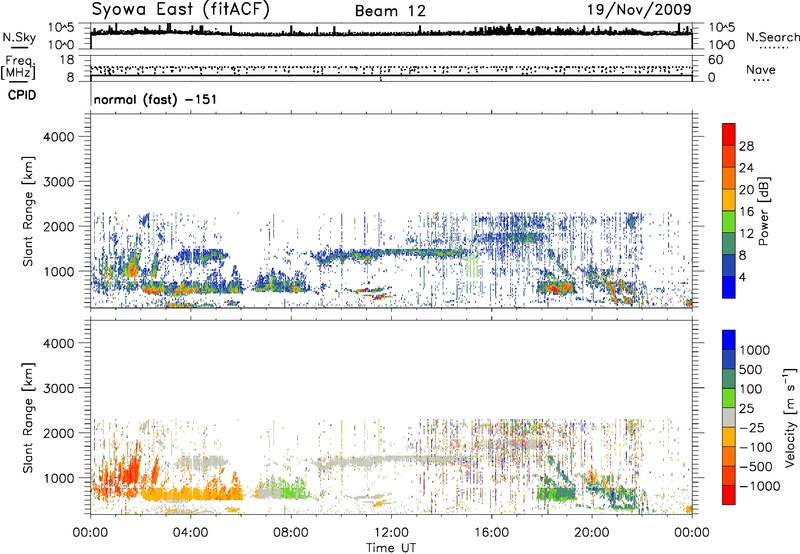Click the light green segment of Velocity colorbar
The image size is (800, 554).
(x=729, y=398)
